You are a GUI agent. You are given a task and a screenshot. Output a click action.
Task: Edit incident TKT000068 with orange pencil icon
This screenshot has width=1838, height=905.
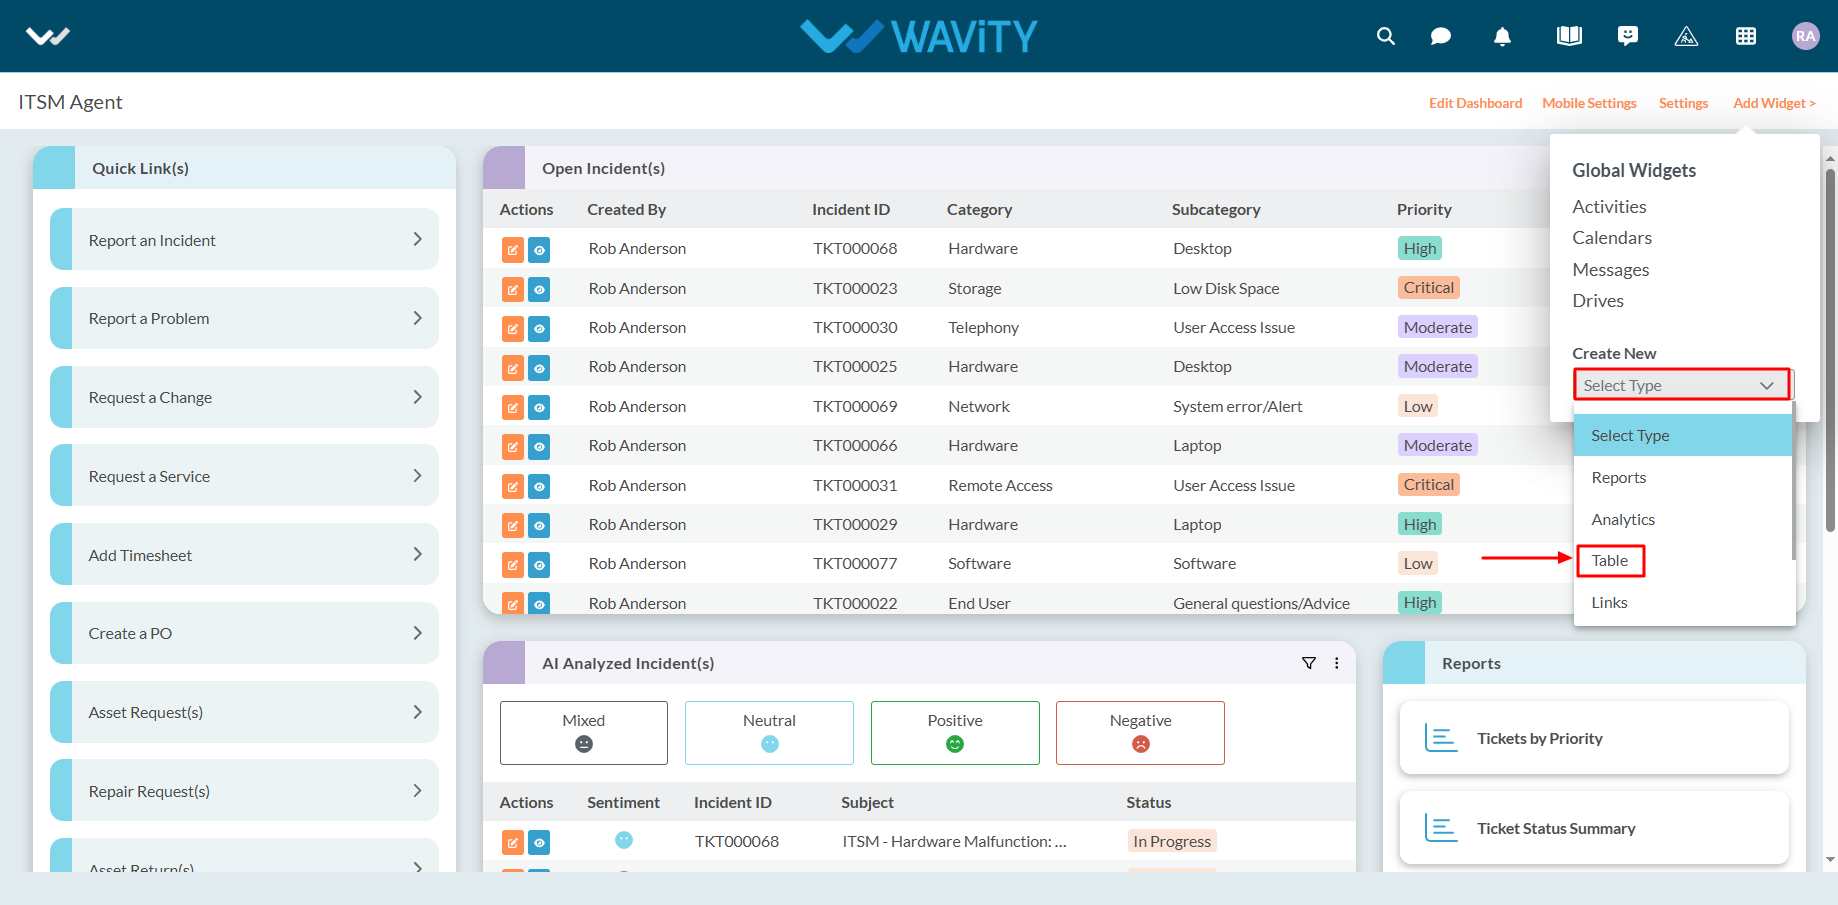[512, 249]
